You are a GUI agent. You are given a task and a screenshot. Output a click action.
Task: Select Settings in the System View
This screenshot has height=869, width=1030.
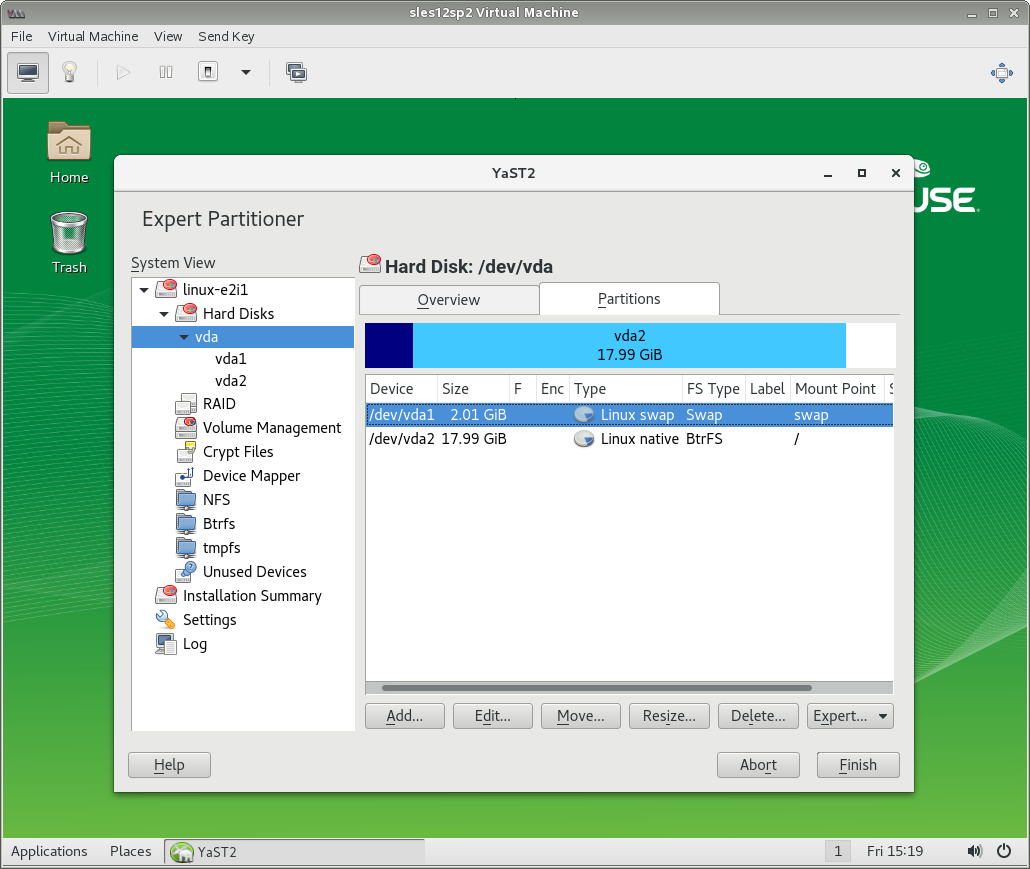[209, 620]
